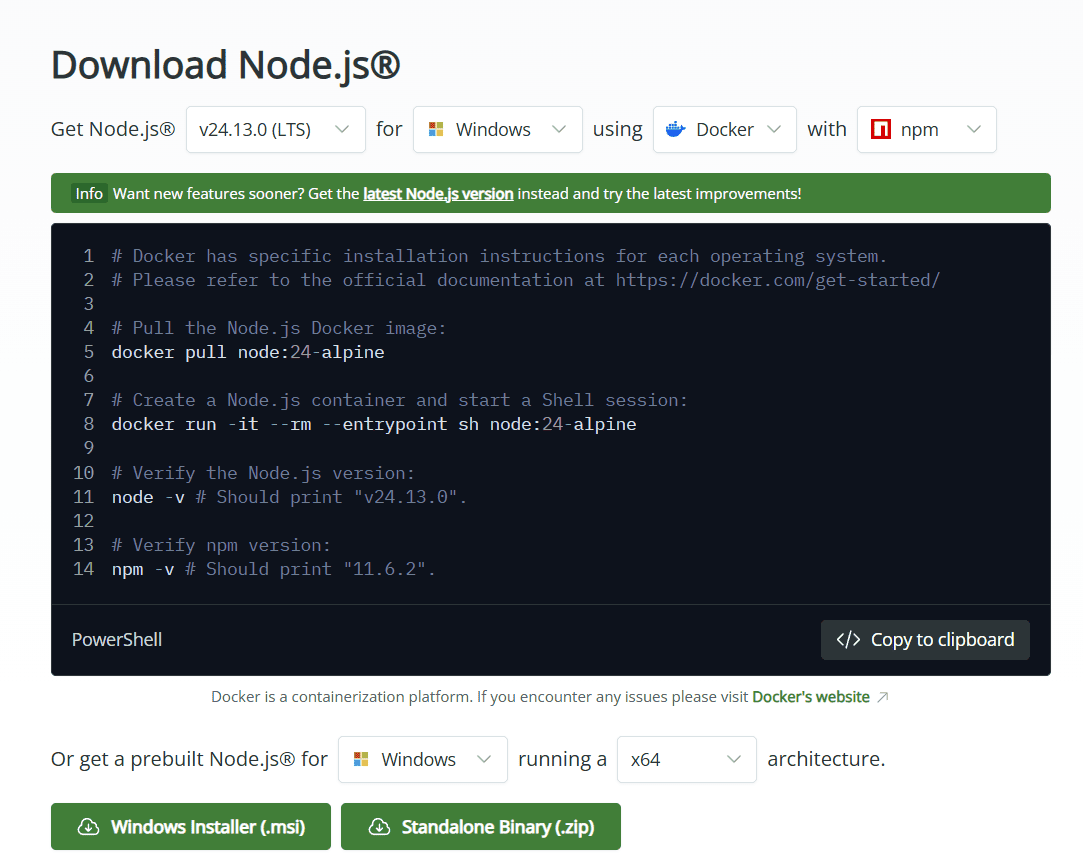
Task: Click the Info badge in the green banner
Action: (x=89, y=193)
